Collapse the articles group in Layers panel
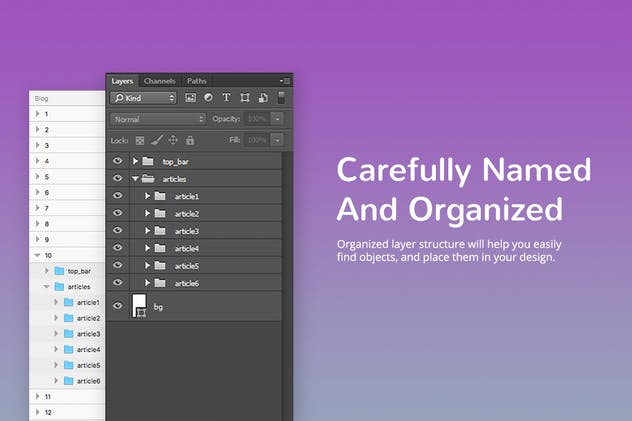 click(x=135, y=179)
